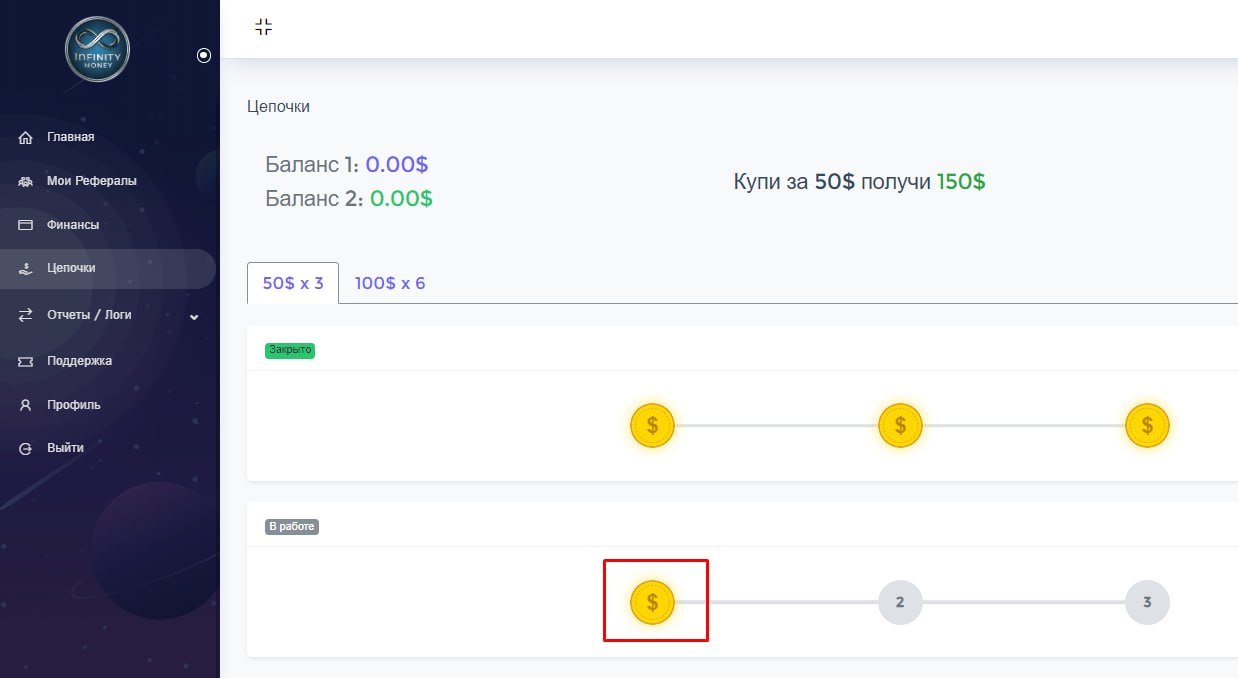Click the Infinity Money logo
This screenshot has height=678, width=1238.
(x=97, y=50)
